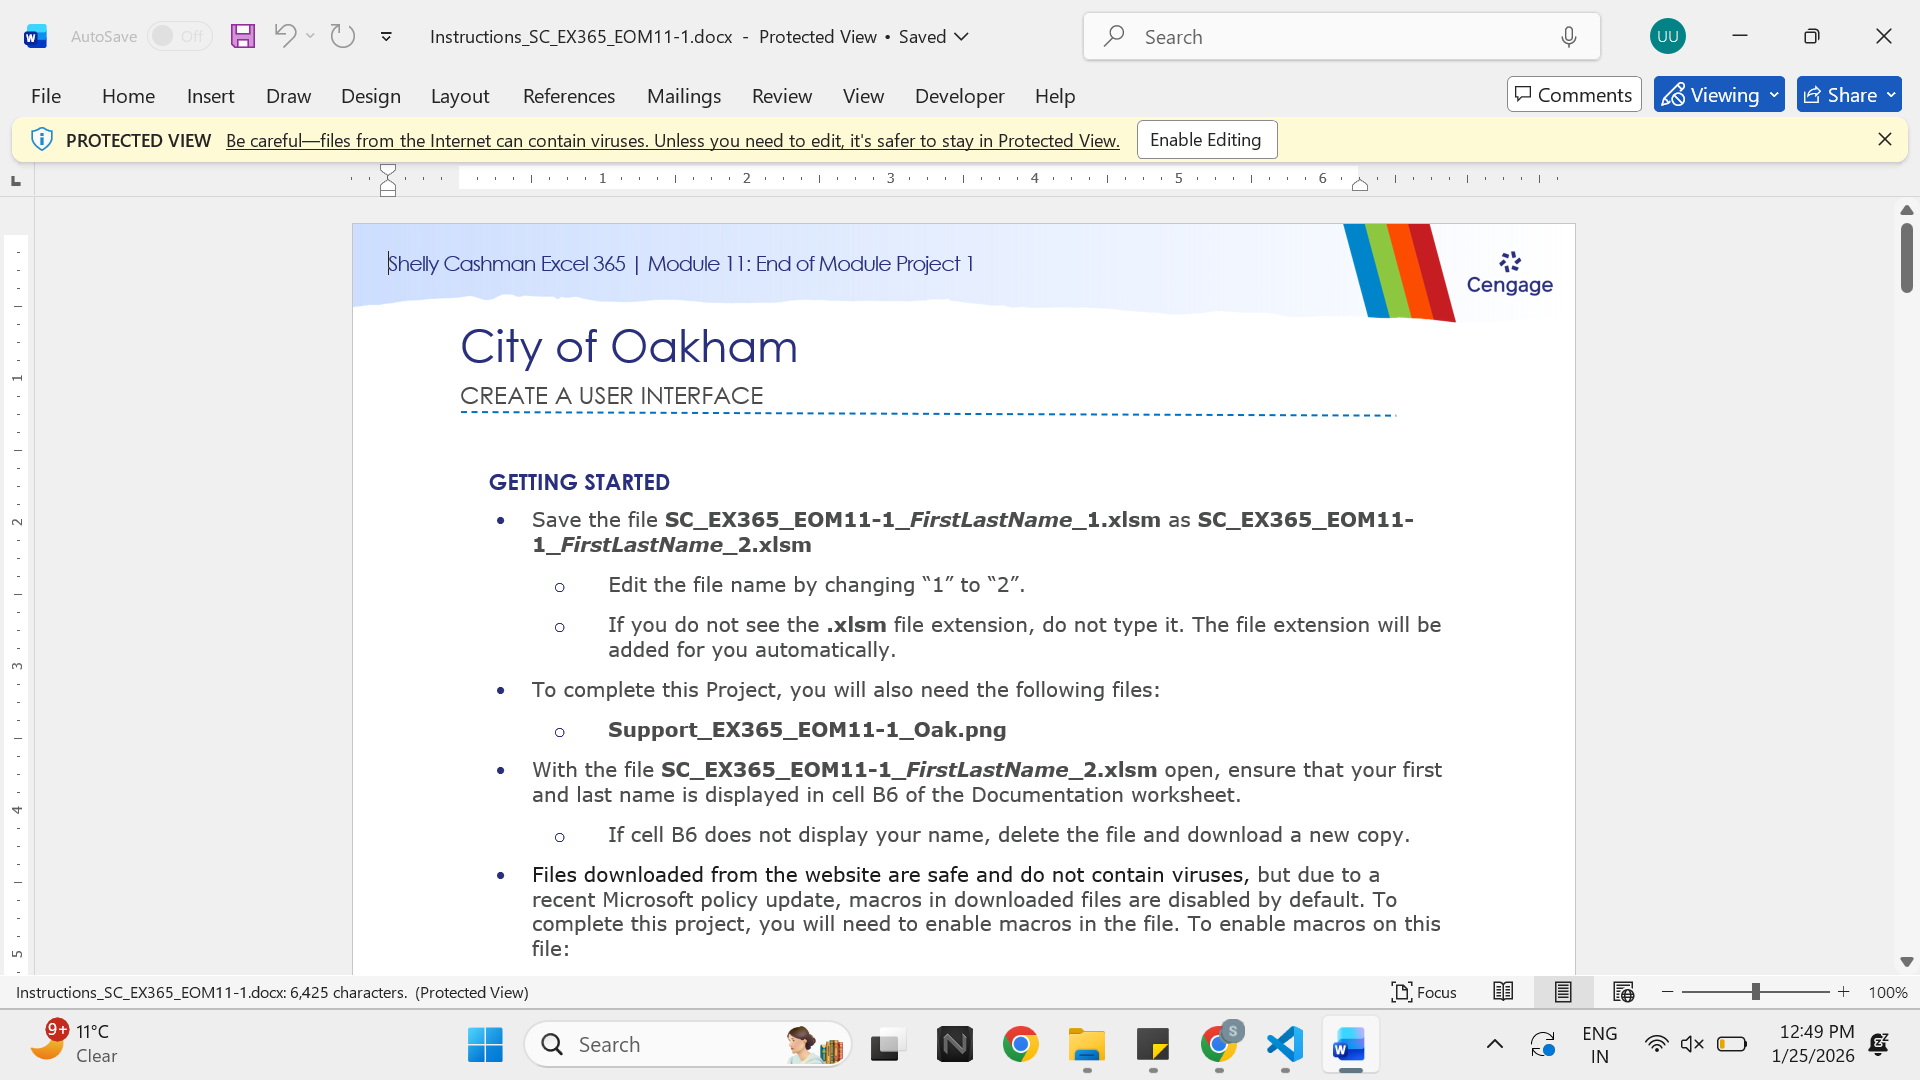The width and height of the screenshot is (1920, 1080).
Task: Open the References tab
Action: click(569, 96)
